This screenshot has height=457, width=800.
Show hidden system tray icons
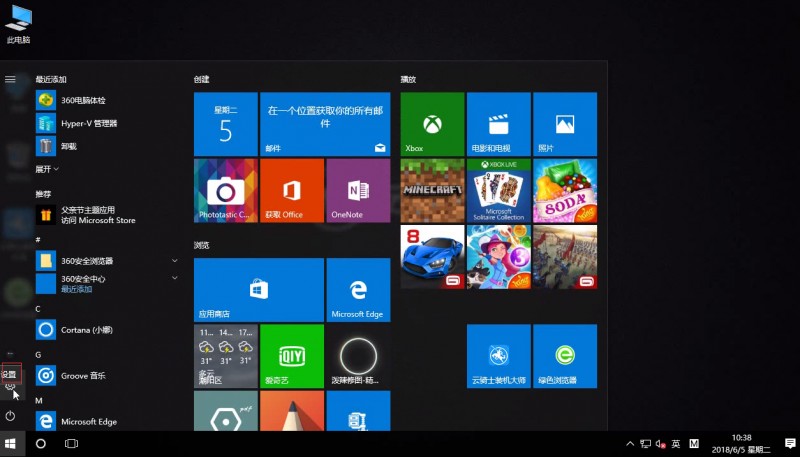point(630,444)
